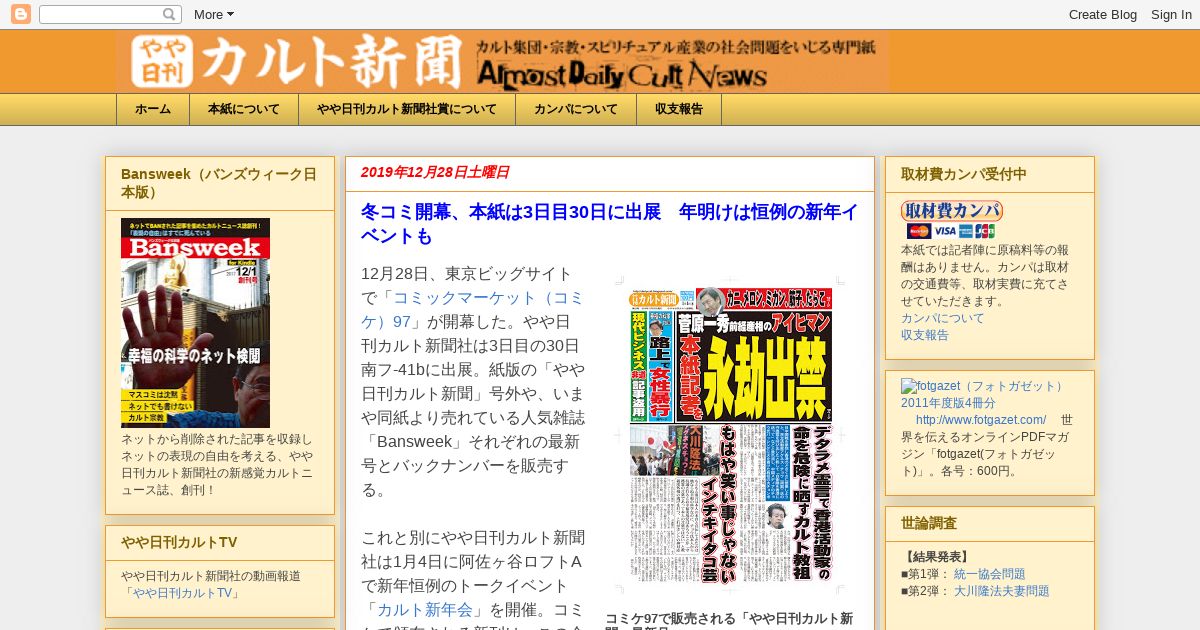This screenshot has height=630, width=1200.
Task: Open the orange Blogger logo icon
Action: [20, 14]
